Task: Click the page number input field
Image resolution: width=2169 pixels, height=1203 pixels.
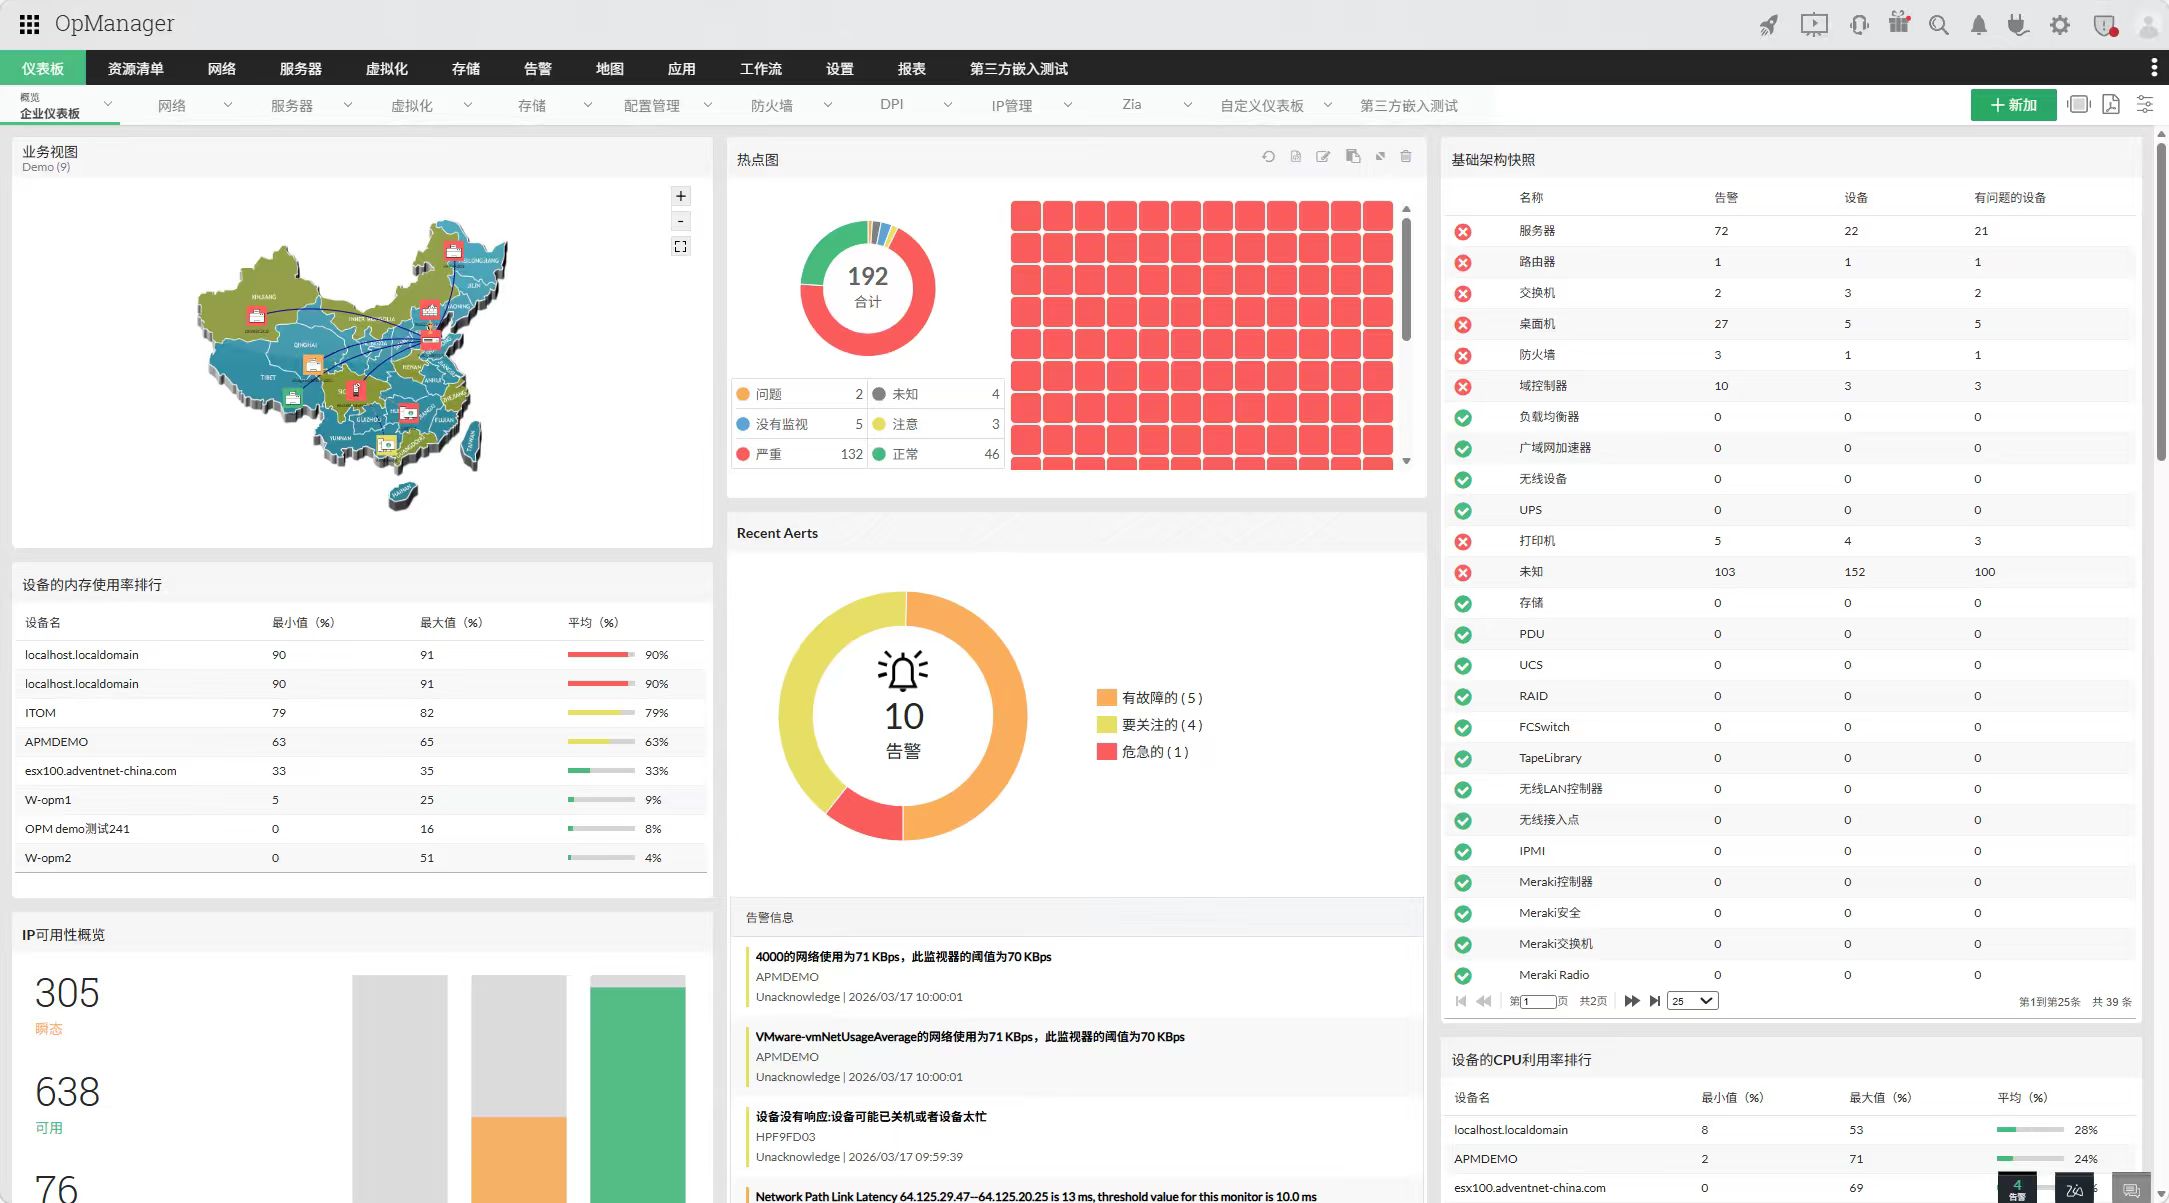Action: point(1538,1001)
